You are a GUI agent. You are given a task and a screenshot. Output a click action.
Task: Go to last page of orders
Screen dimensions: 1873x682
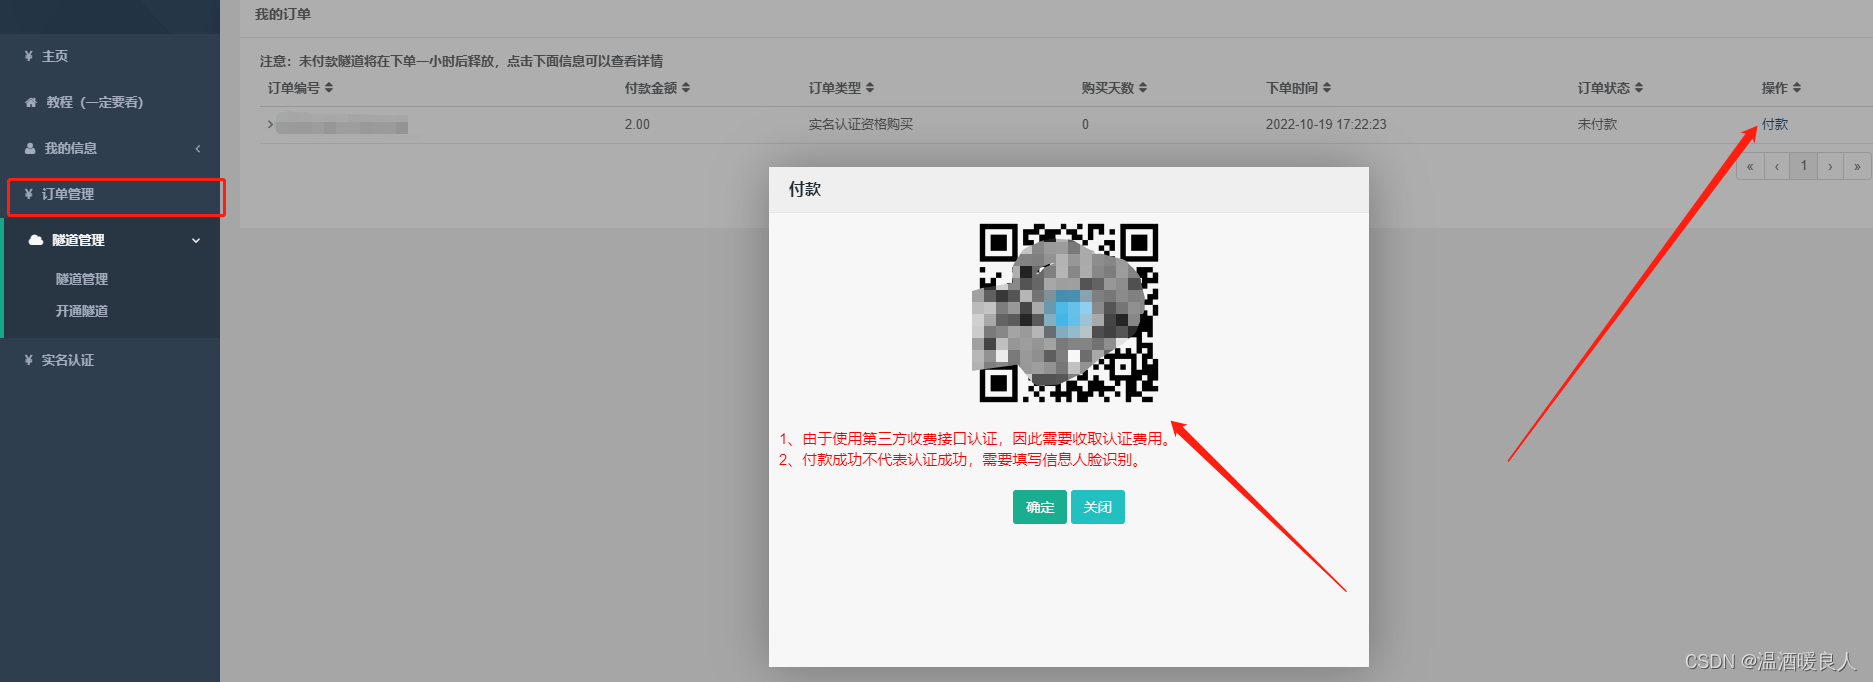click(x=1858, y=166)
